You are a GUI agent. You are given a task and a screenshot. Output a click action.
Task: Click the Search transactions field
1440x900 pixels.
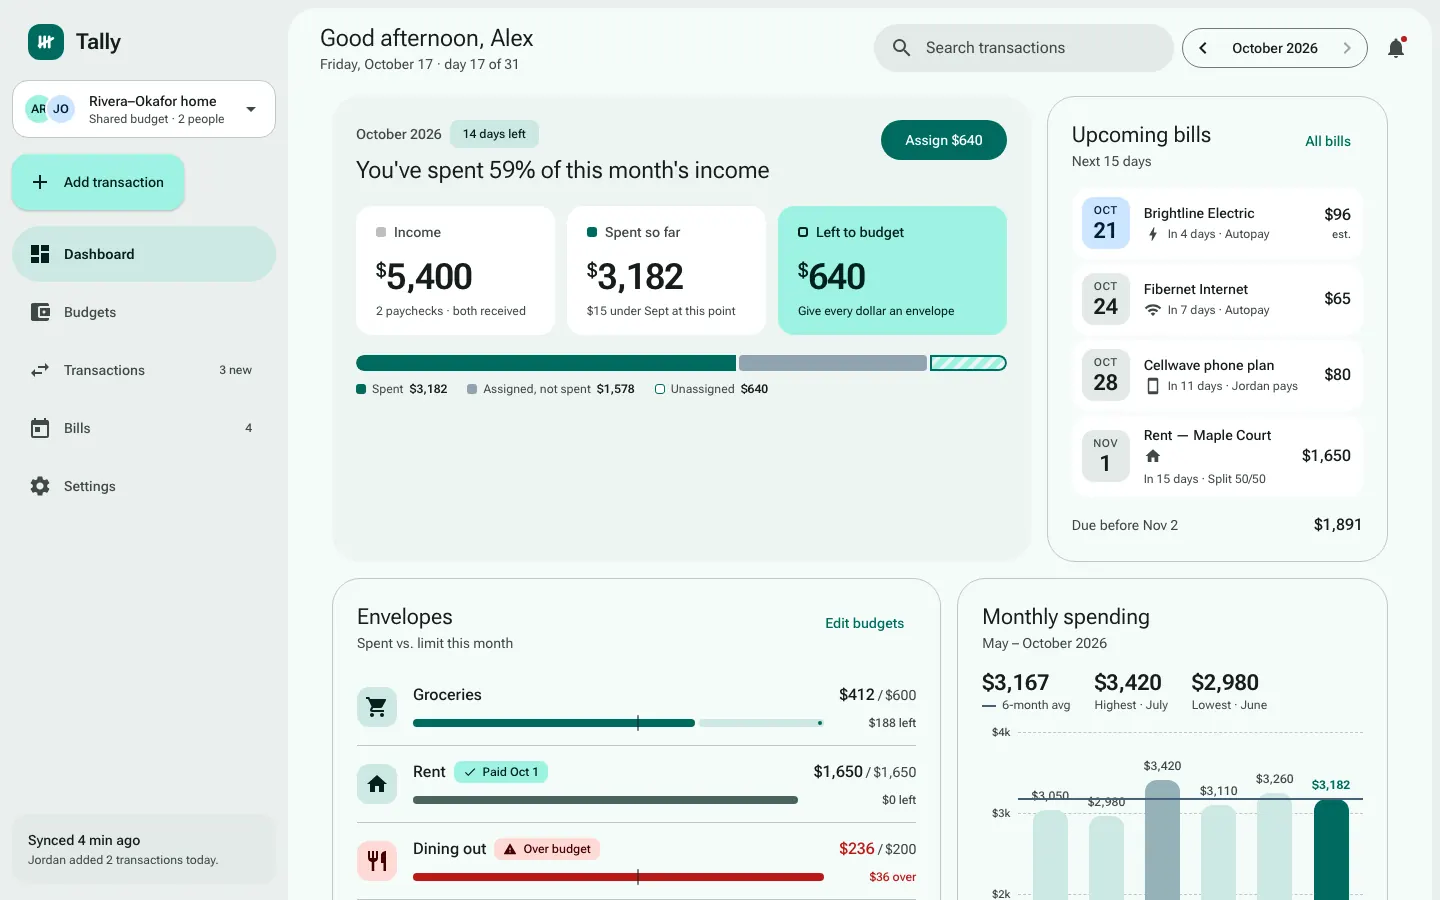[1024, 48]
